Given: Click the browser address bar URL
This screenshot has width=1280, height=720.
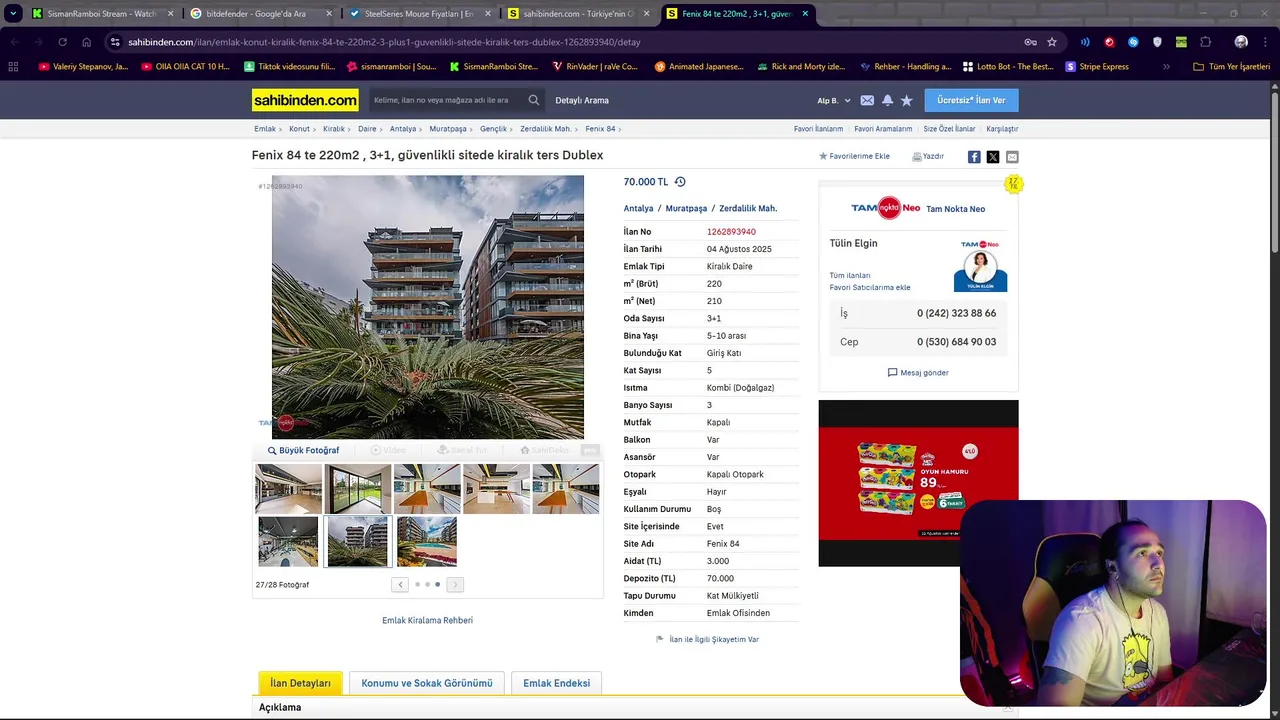Looking at the screenshot, I should point(384,42).
